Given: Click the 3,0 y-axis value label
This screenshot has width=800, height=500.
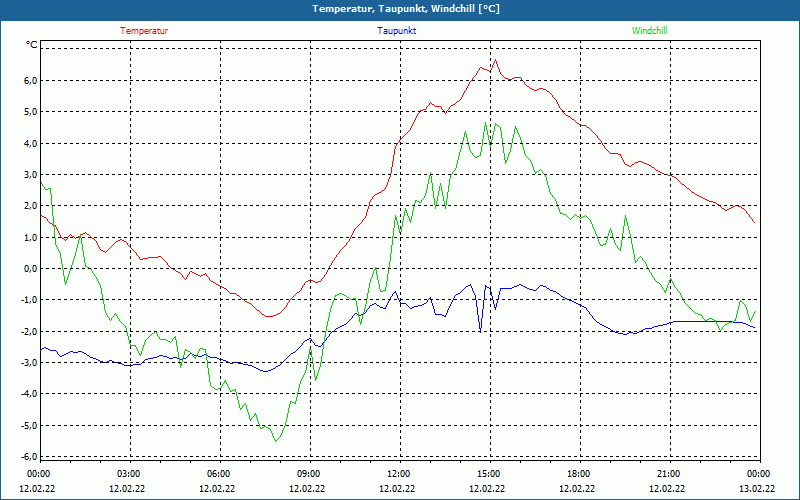Looking at the screenshot, I should point(29,174).
